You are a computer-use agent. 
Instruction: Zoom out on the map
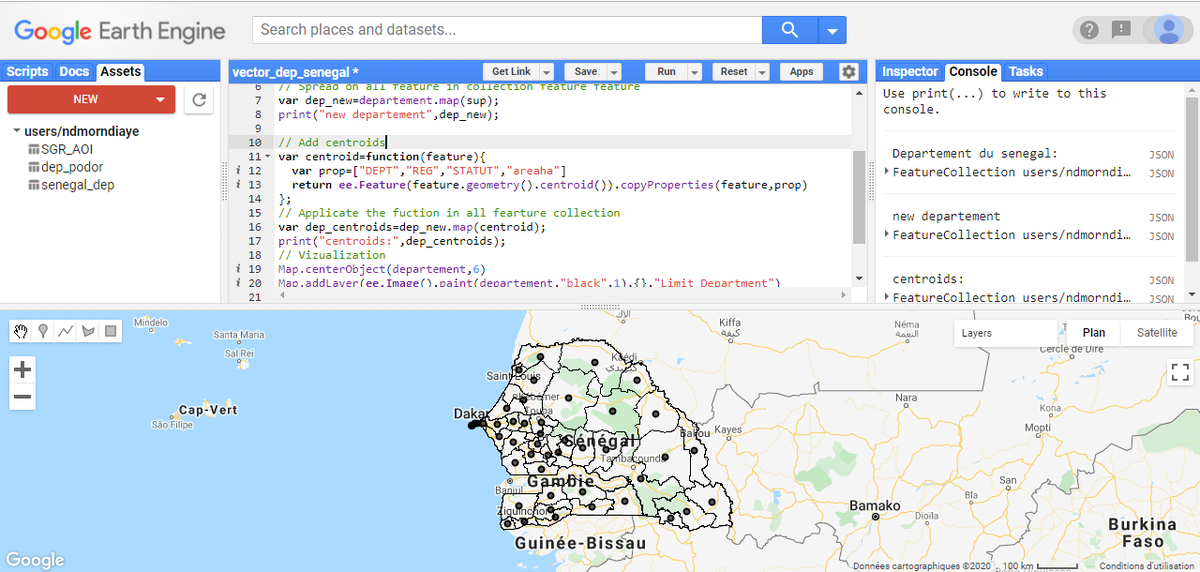tap(23, 397)
